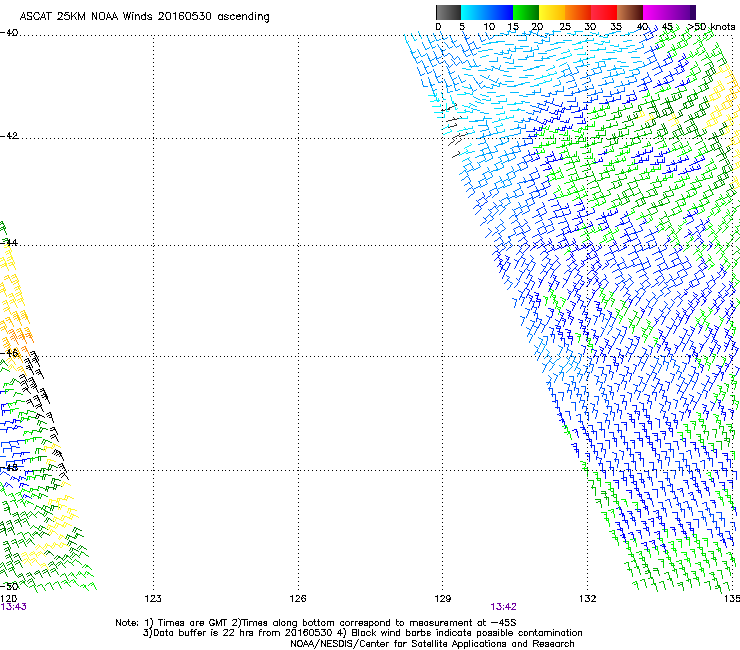Click the latitude label -50

pyautogui.click(x=9, y=586)
